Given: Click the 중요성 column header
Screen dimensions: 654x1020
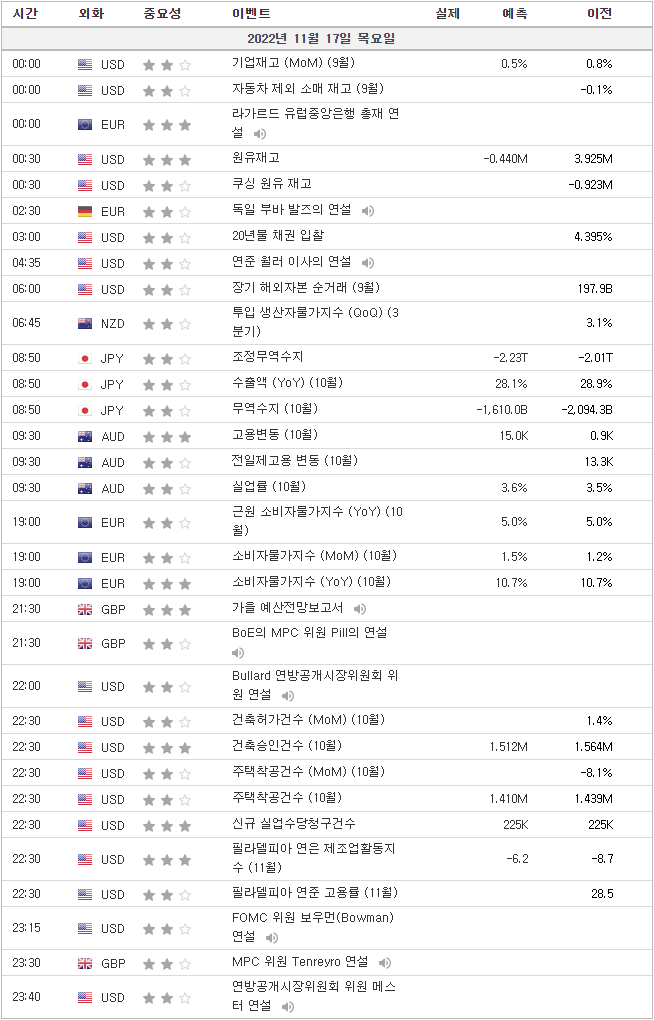Looking at the screenshot, I should (x=163, y=13).
